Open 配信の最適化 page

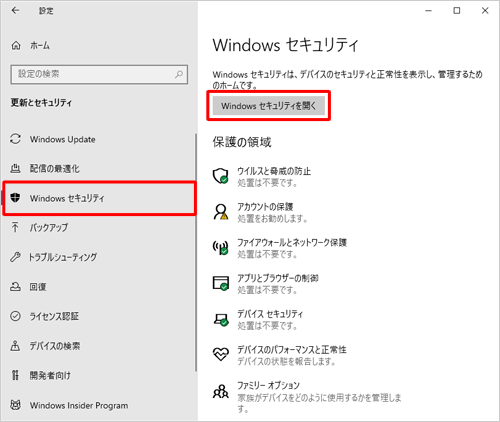54,169
